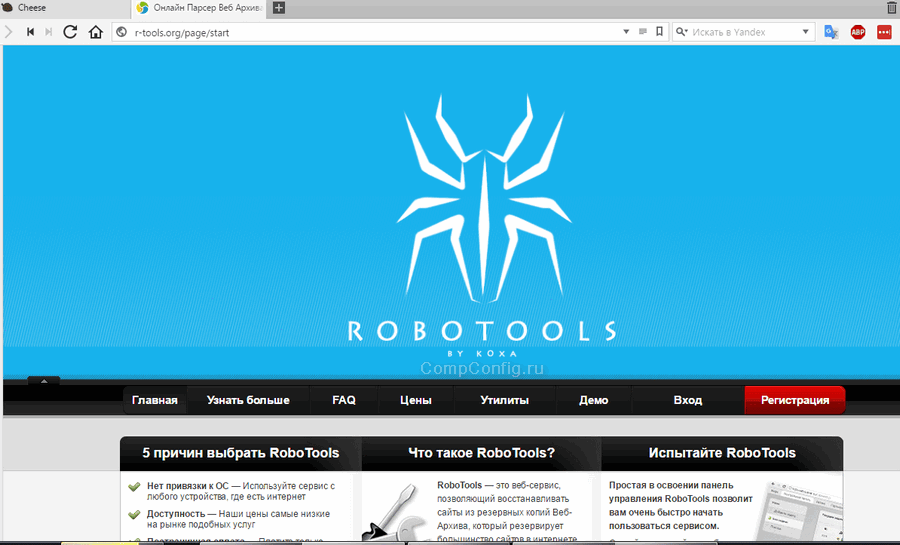Click the rewind navigation button

pos(30,32)
